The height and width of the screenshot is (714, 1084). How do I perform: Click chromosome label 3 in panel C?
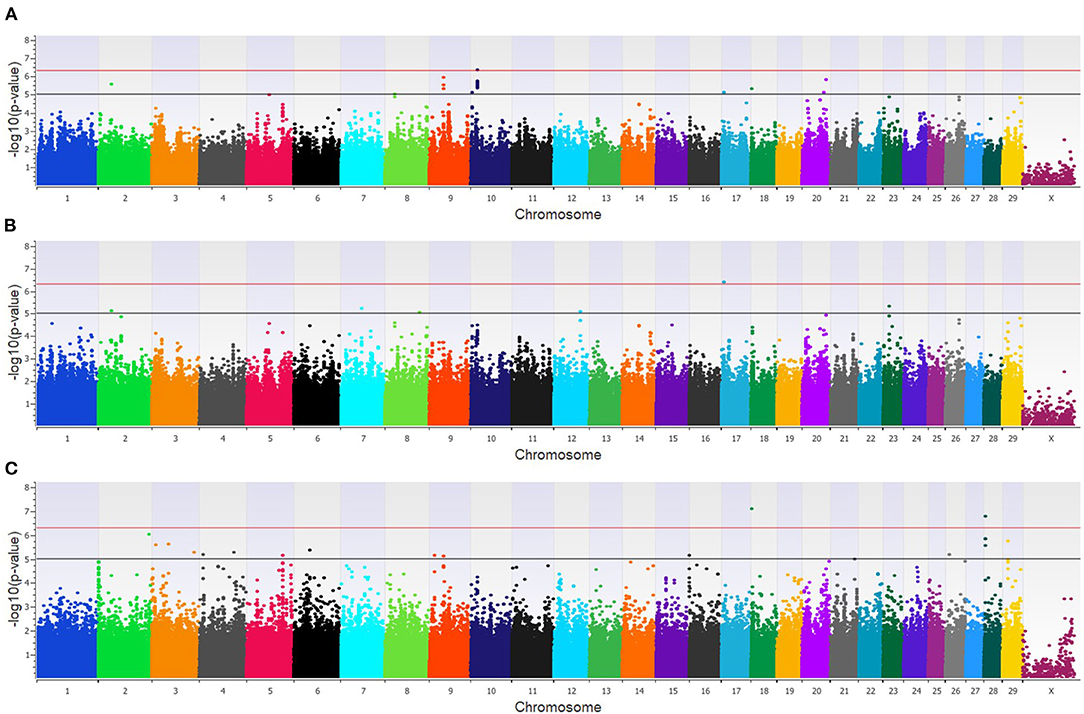pos(176,690)
